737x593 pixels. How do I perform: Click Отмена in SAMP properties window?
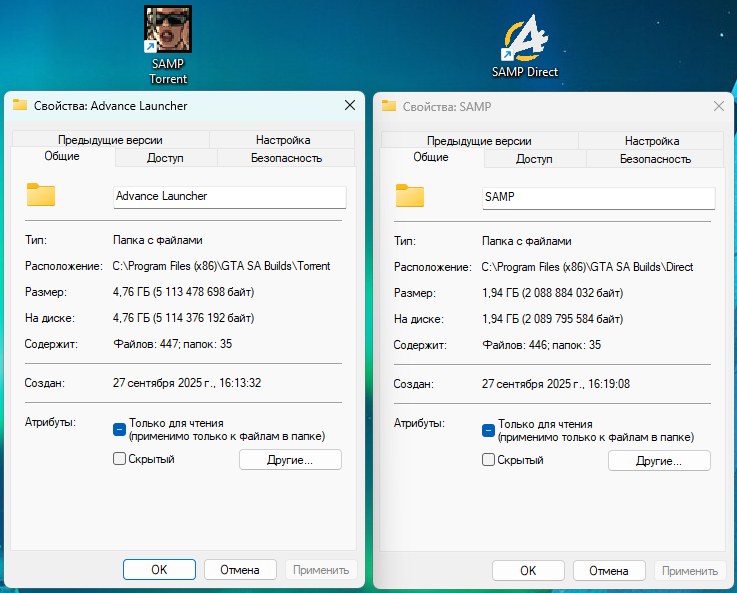[609, 570]
